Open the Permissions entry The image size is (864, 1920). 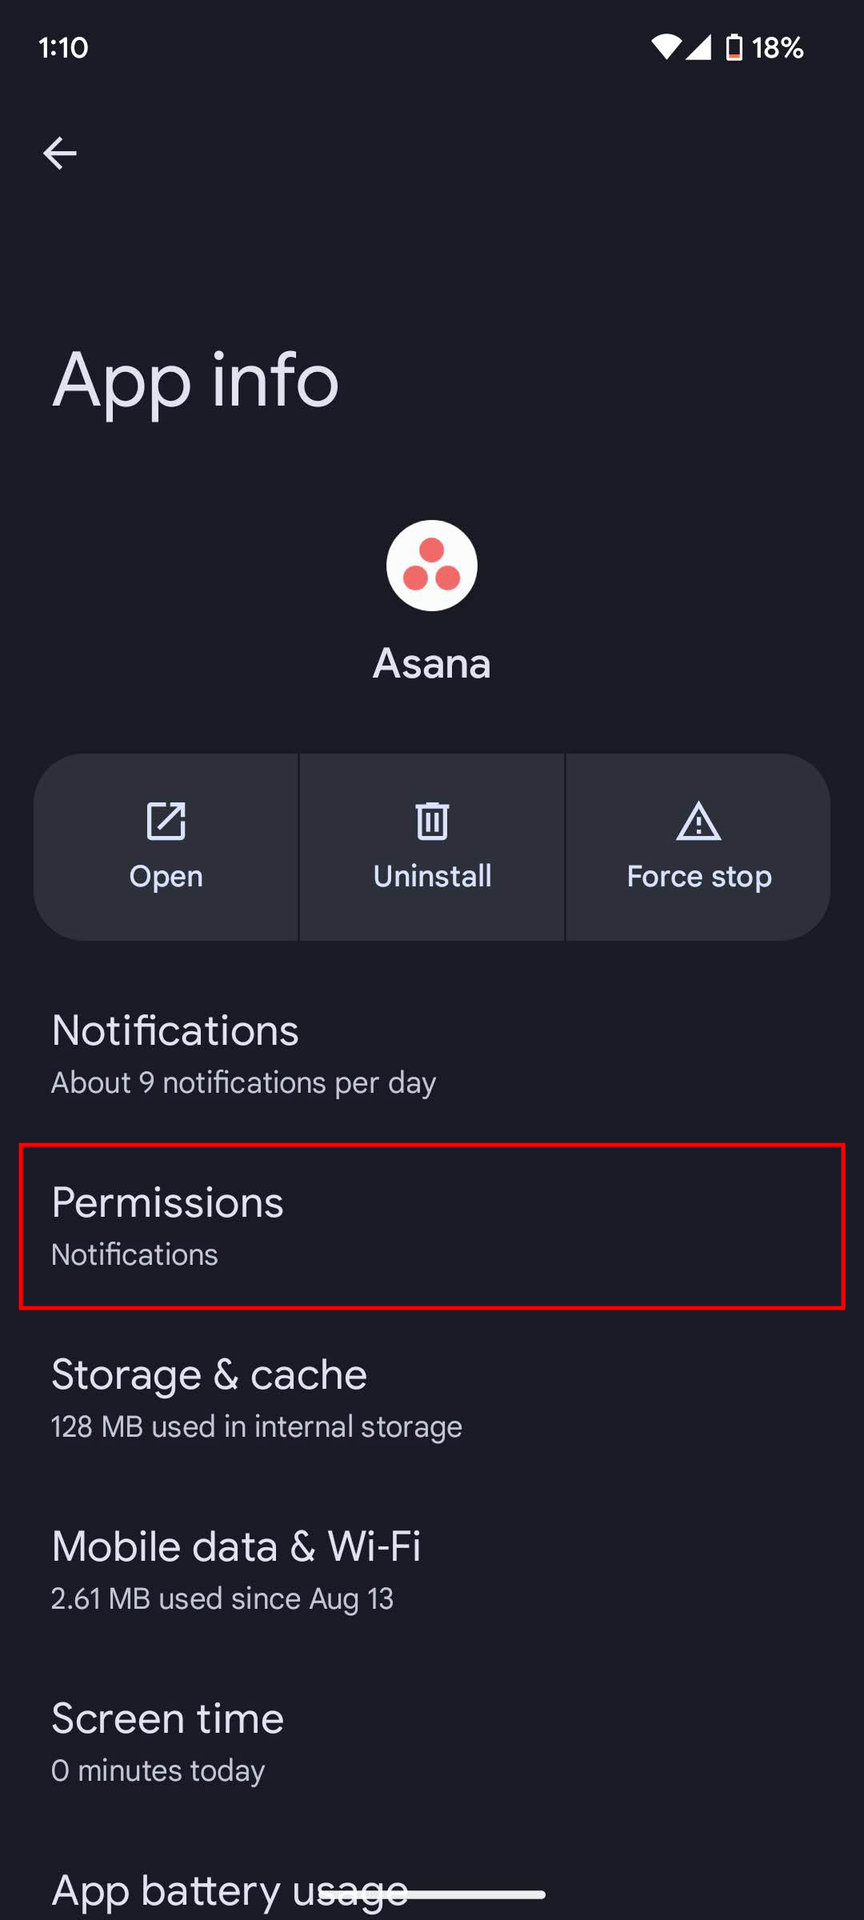[x=432, y=1226]
